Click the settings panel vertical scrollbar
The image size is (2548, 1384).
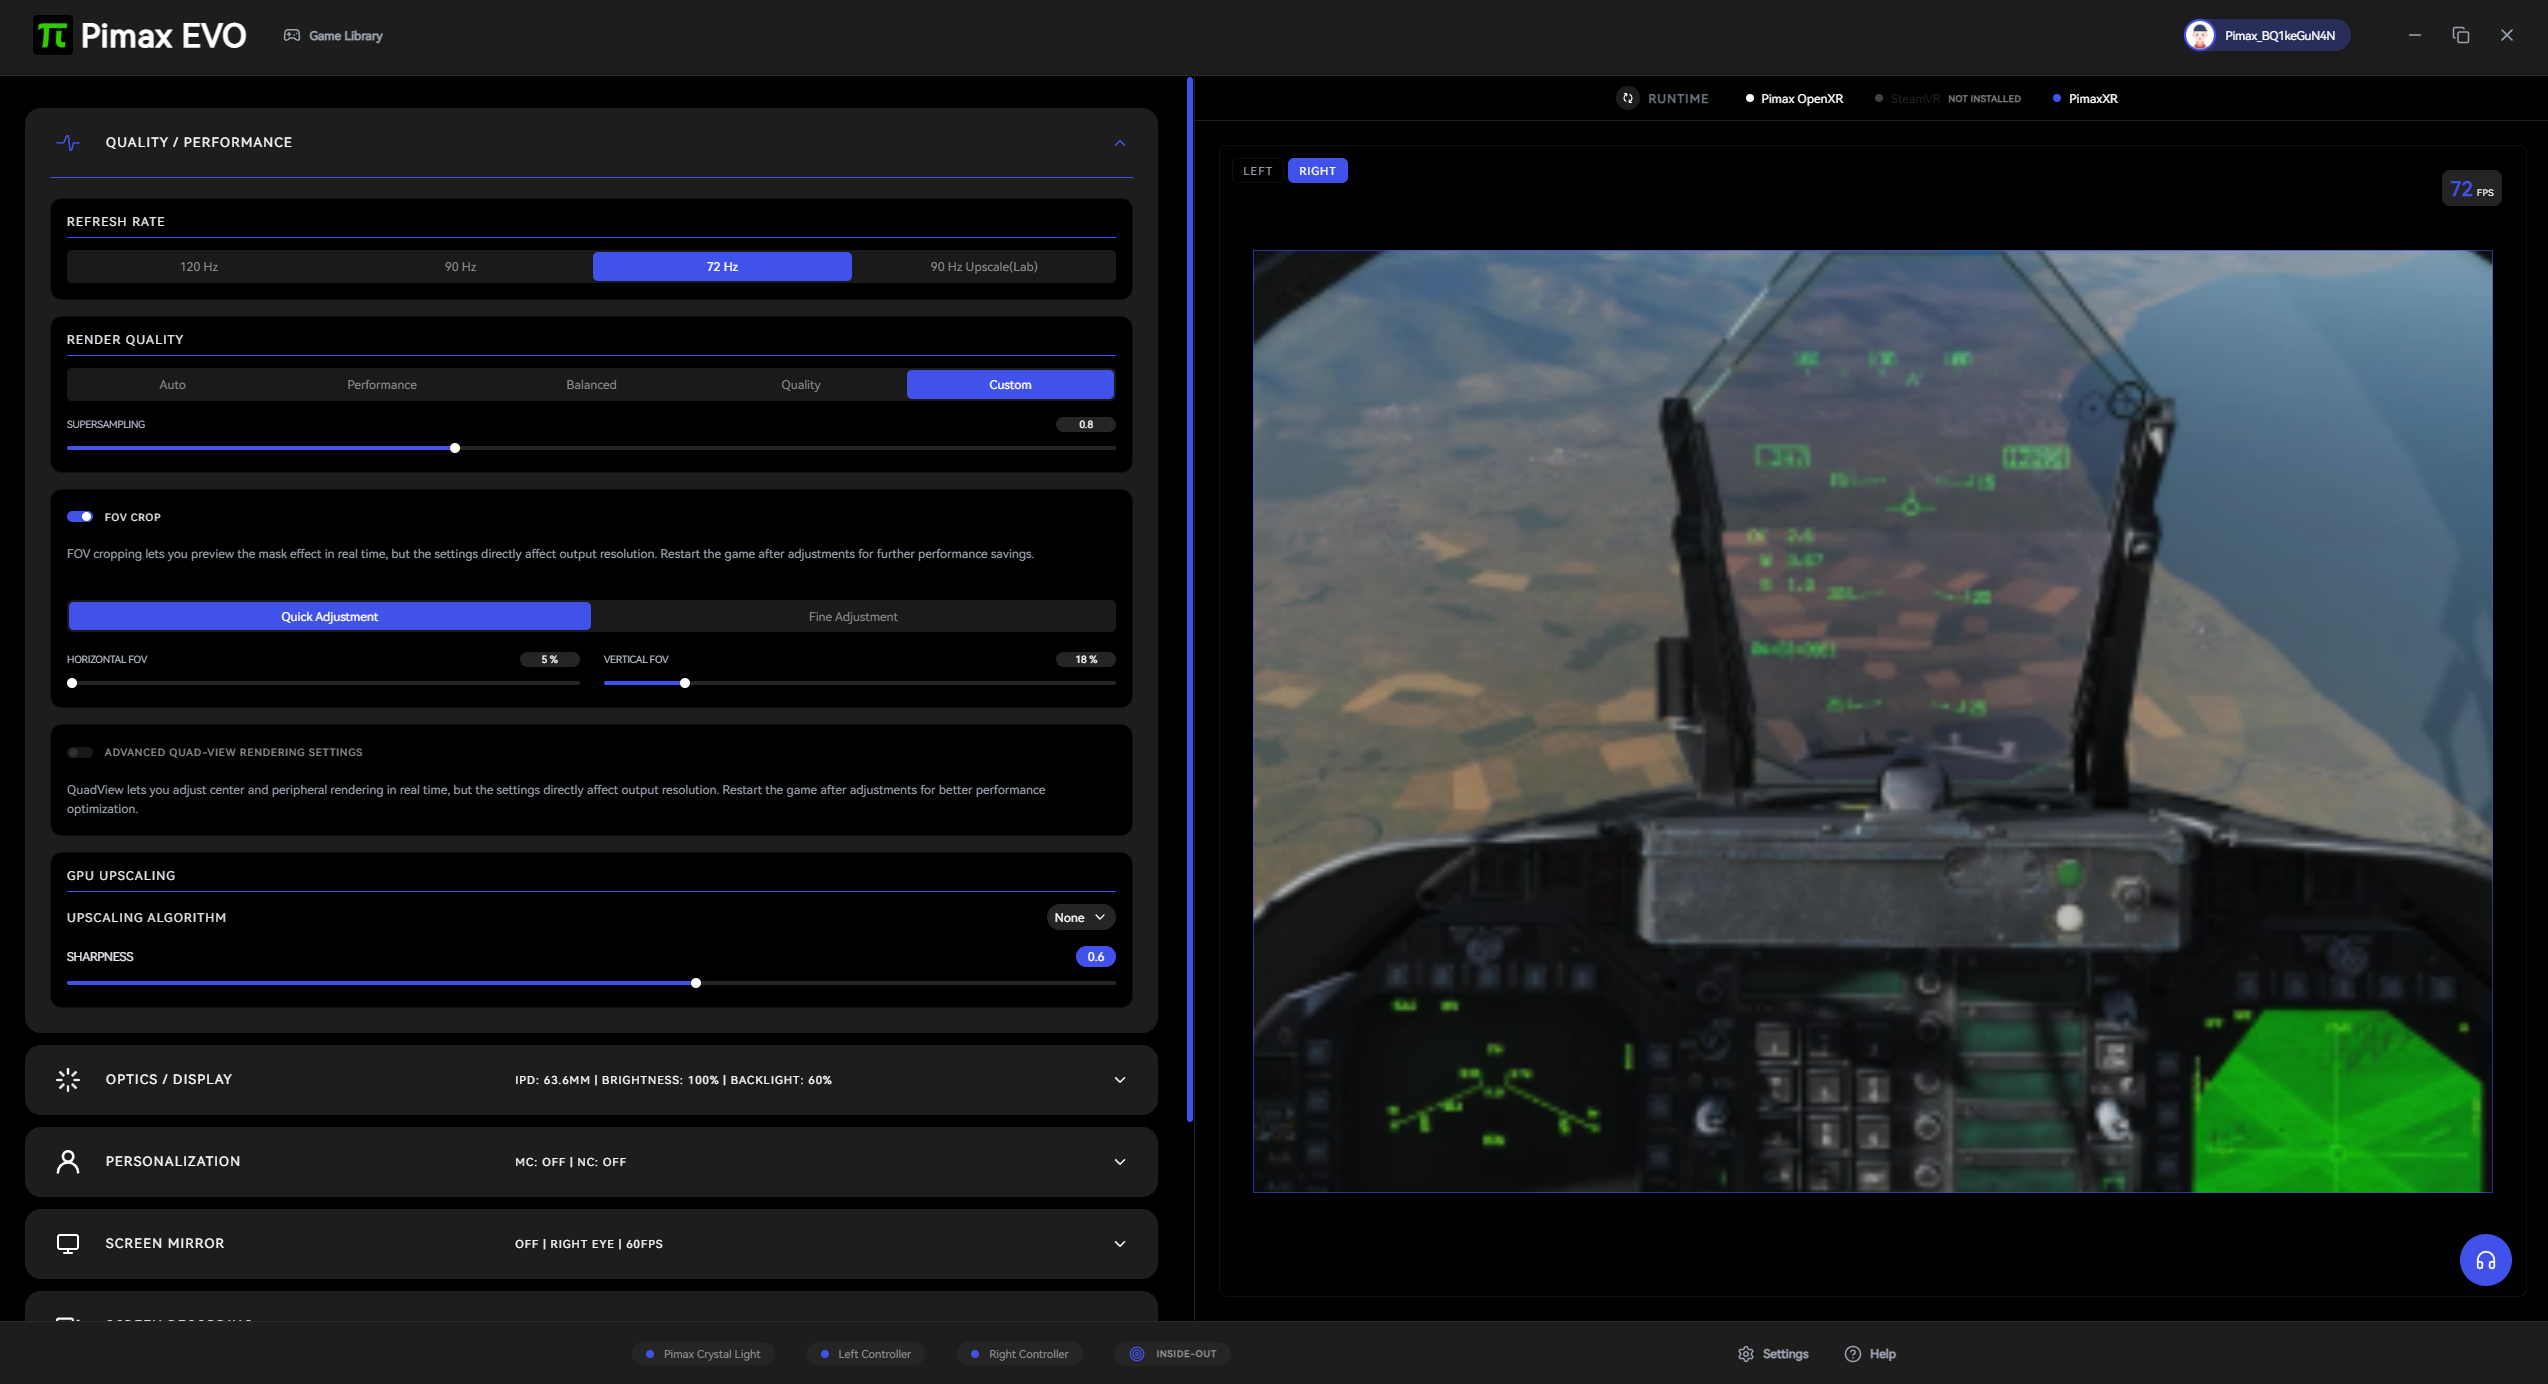[x=1190, y=600]
